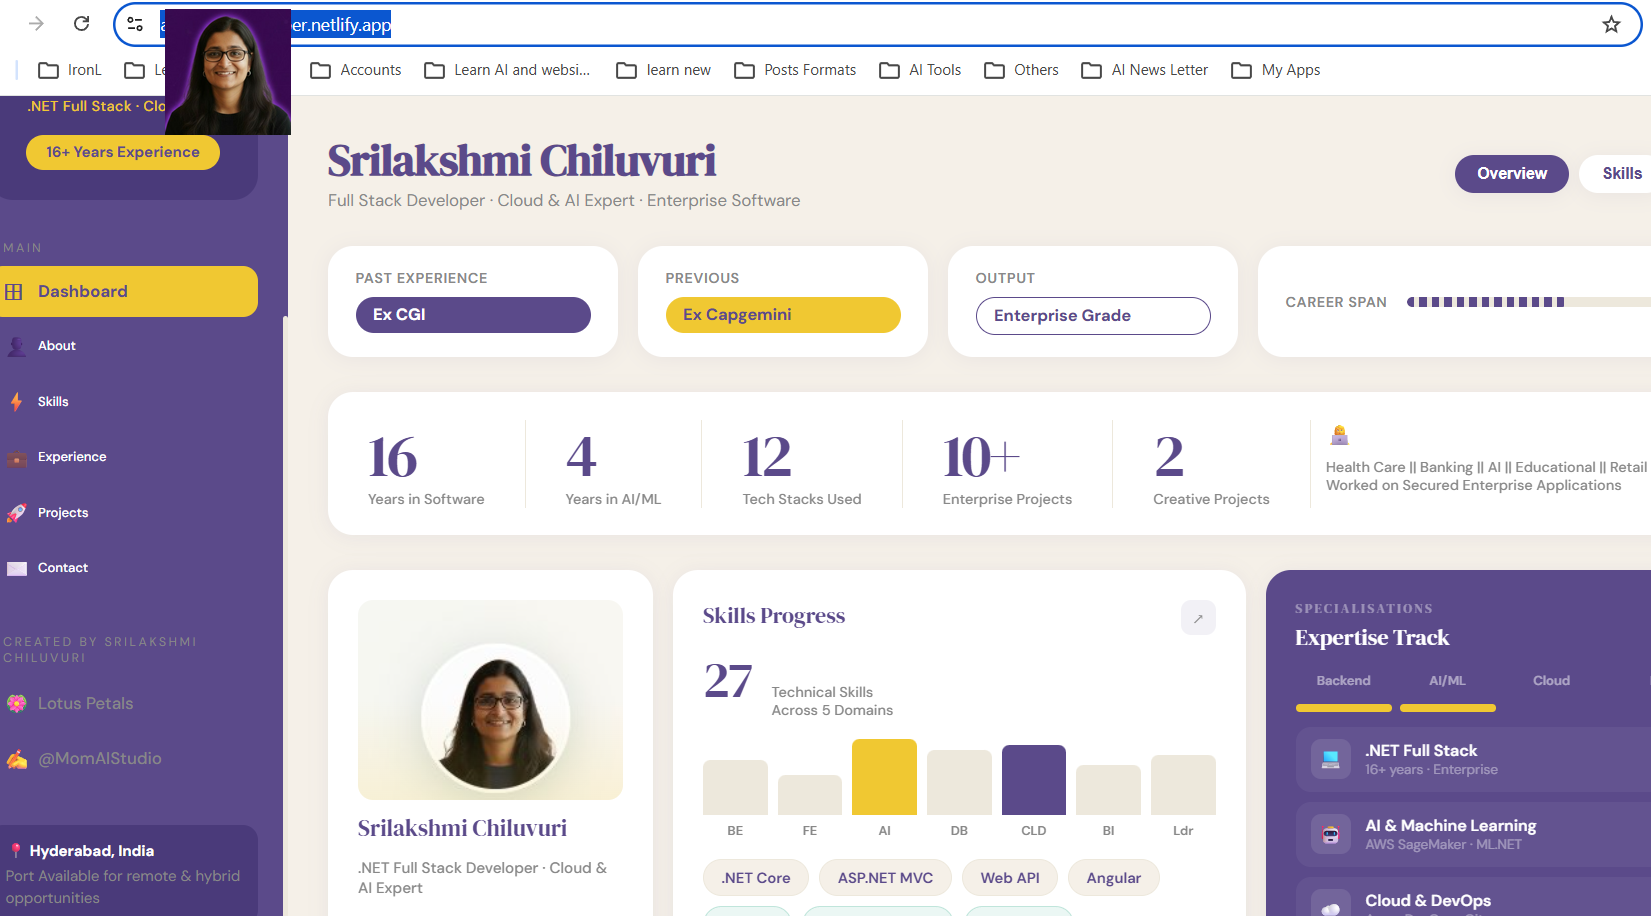Screen dimensions: 1651x916
Task: Click the Srilakshmi Chiluvuri page heading
Action: coord(522,161)
